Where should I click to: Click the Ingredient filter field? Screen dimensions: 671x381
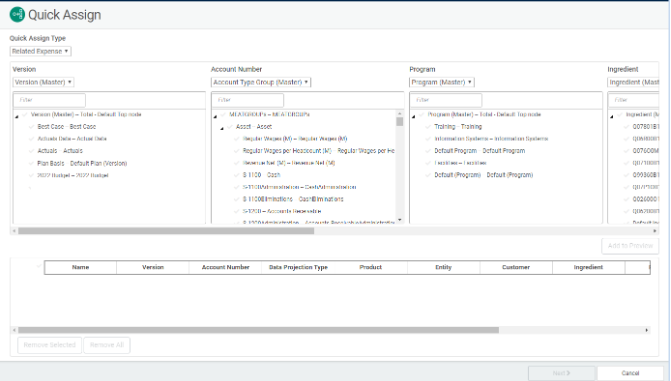coord(634,100)
